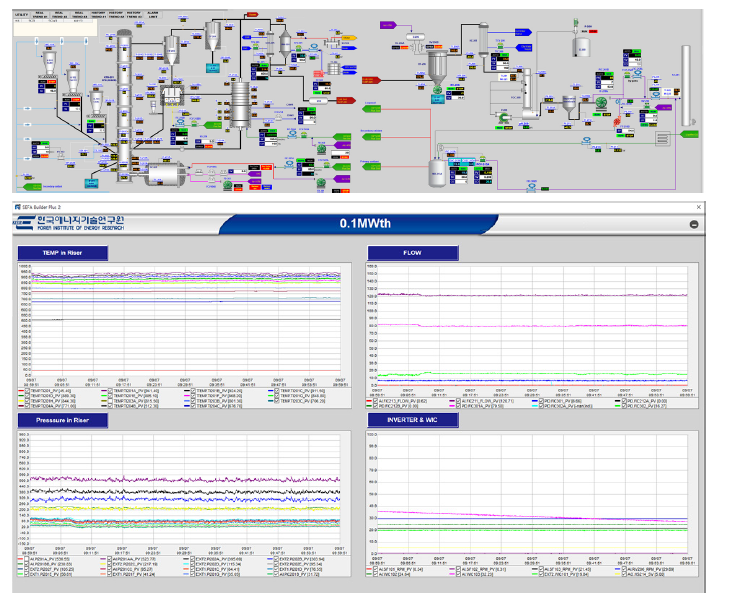The height and width of the screenshot is (595, 739).
Task: Toggle AI.SF101_RPM_PV checkbox in Inverter legend
Action: [x=376, y=569]
